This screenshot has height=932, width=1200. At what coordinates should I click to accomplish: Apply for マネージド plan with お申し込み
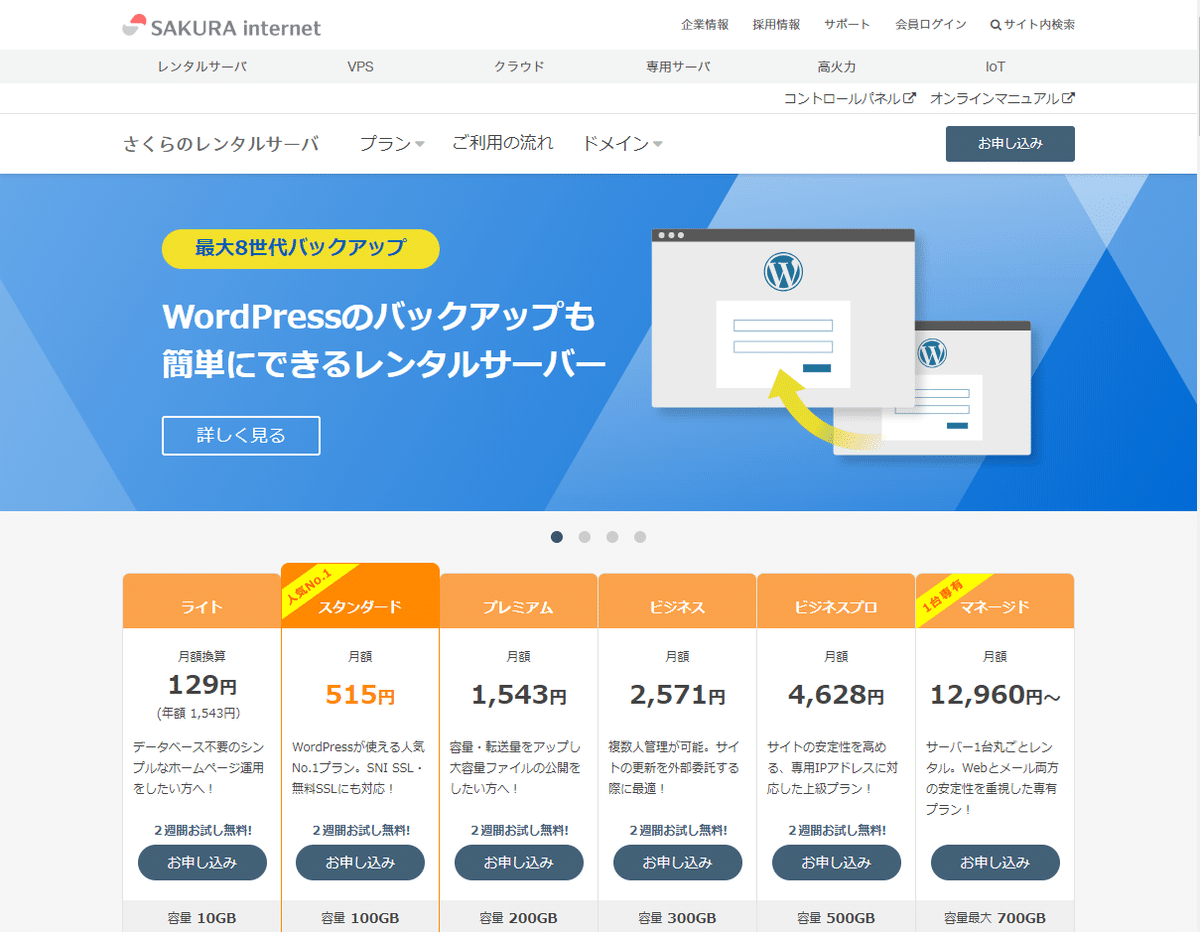point(995,862)
